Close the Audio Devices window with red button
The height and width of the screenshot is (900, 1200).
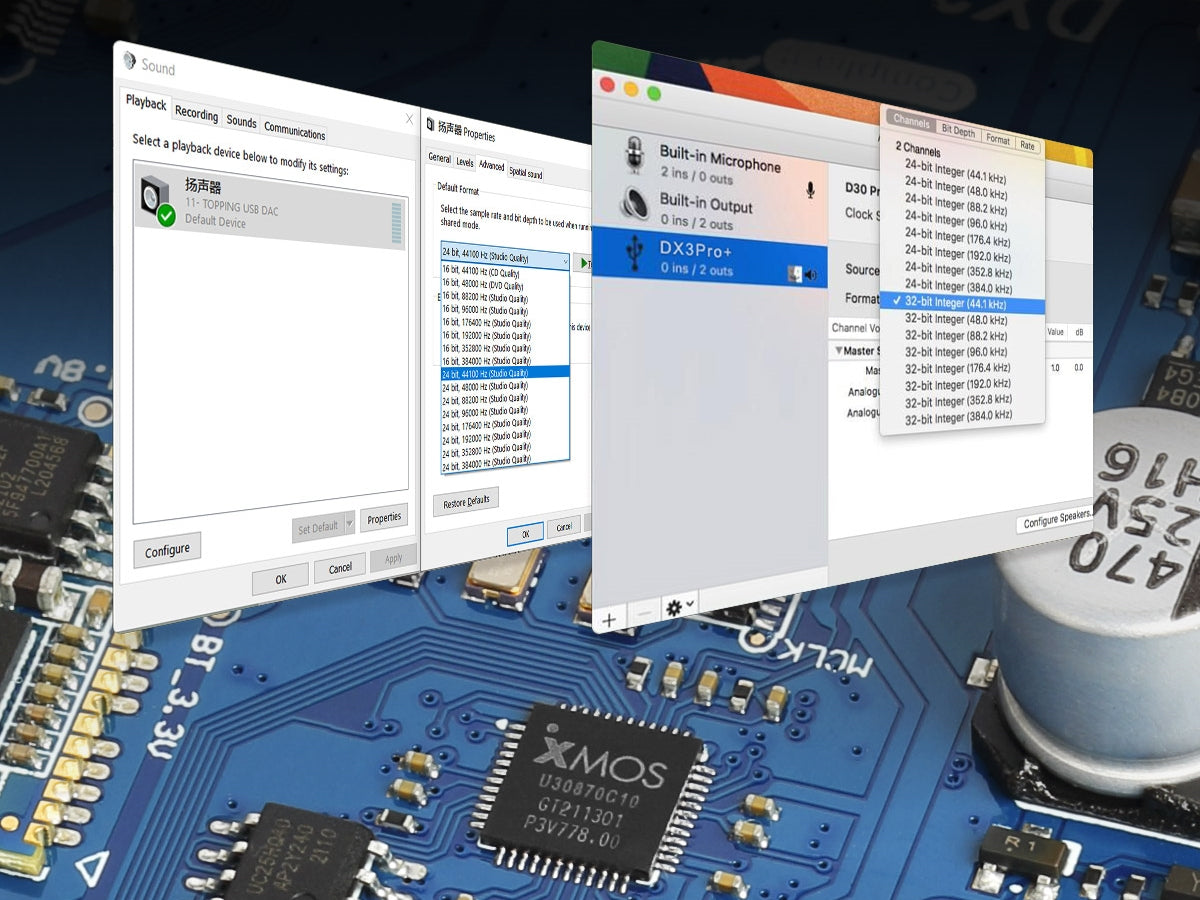[x=606, y=86]
